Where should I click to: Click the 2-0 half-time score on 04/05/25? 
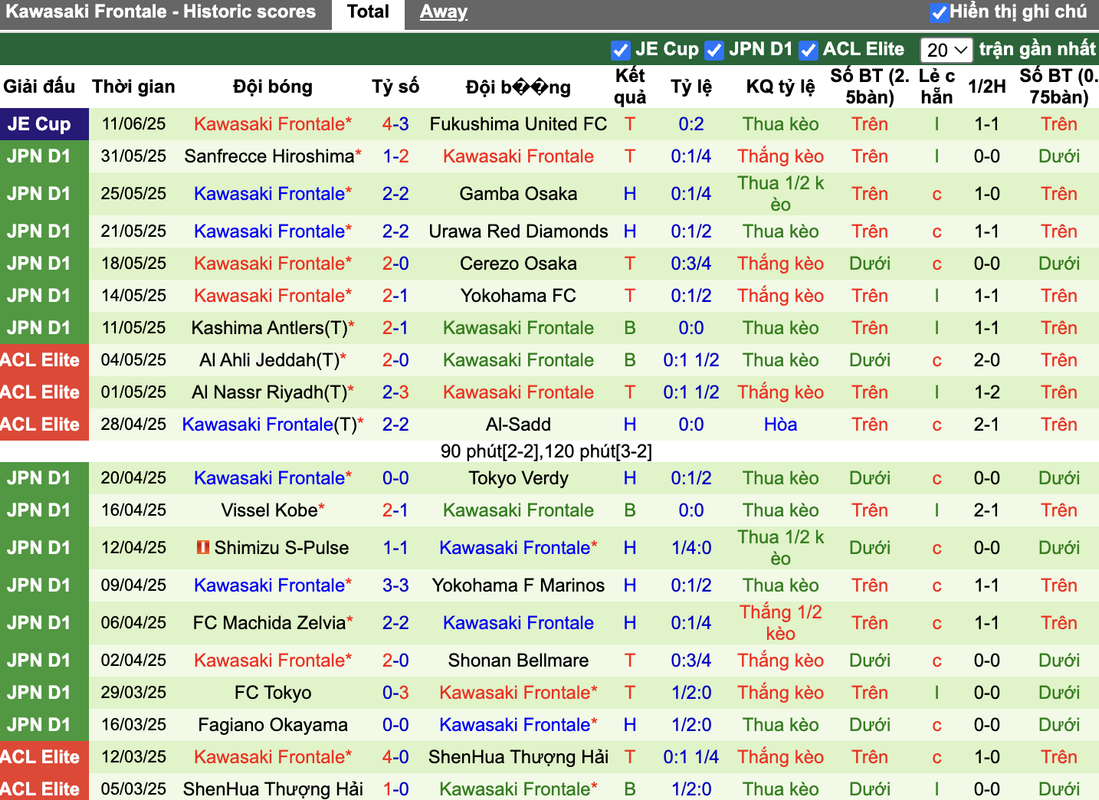click(986, 360)
